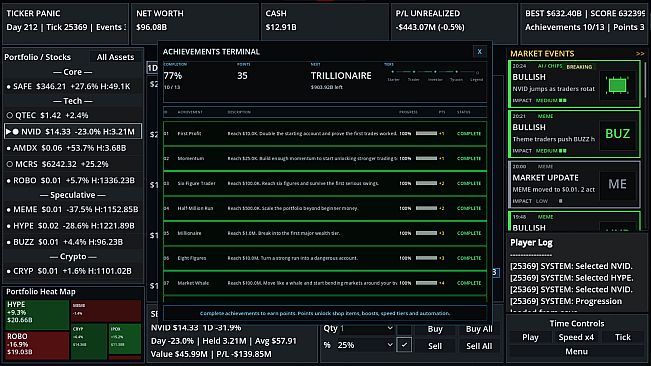Click COMPLETE status of First Profit row
The width and height of the screenshot is (651, 366).
469,134
